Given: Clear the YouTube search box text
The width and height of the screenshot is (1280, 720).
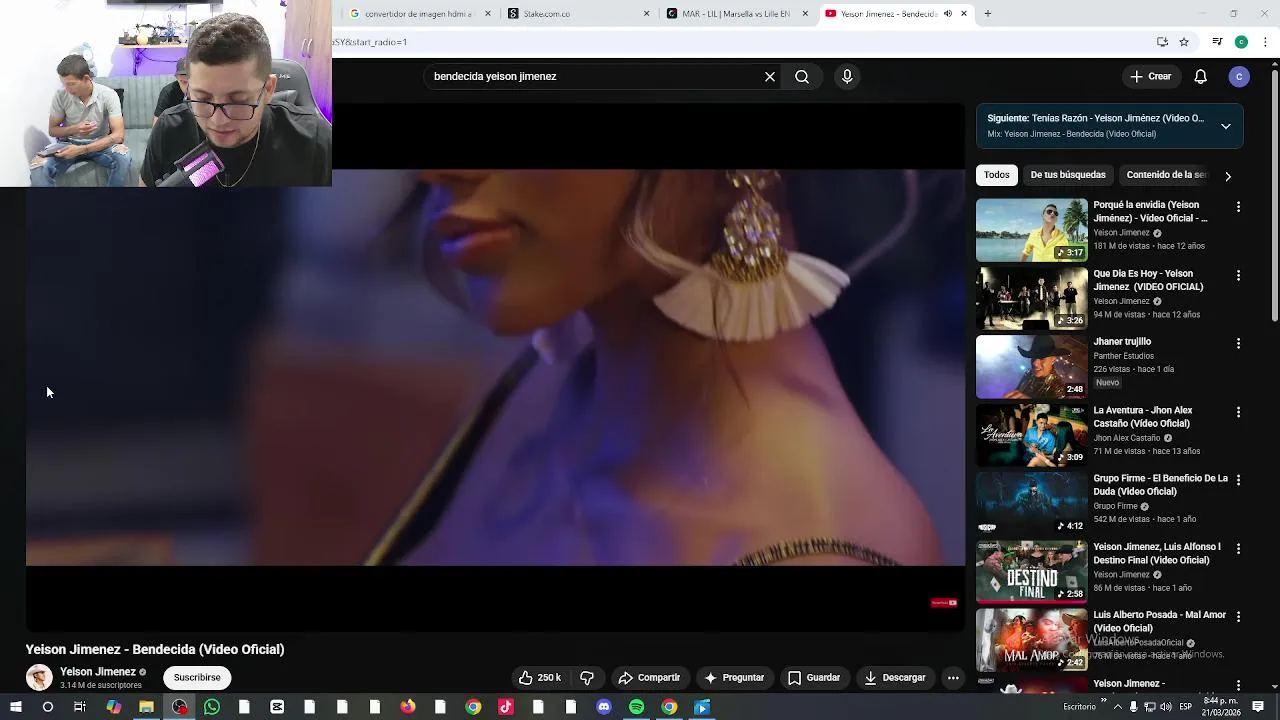Looking at the screenshot, I should [x=770, y=77].
